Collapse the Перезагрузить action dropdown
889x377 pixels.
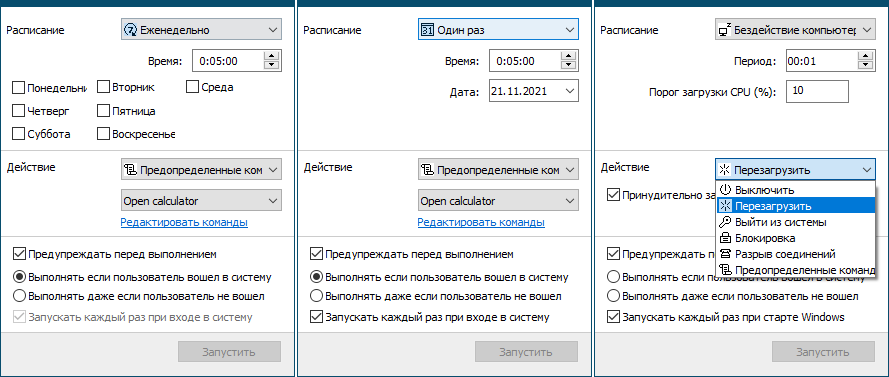[795, 169]
